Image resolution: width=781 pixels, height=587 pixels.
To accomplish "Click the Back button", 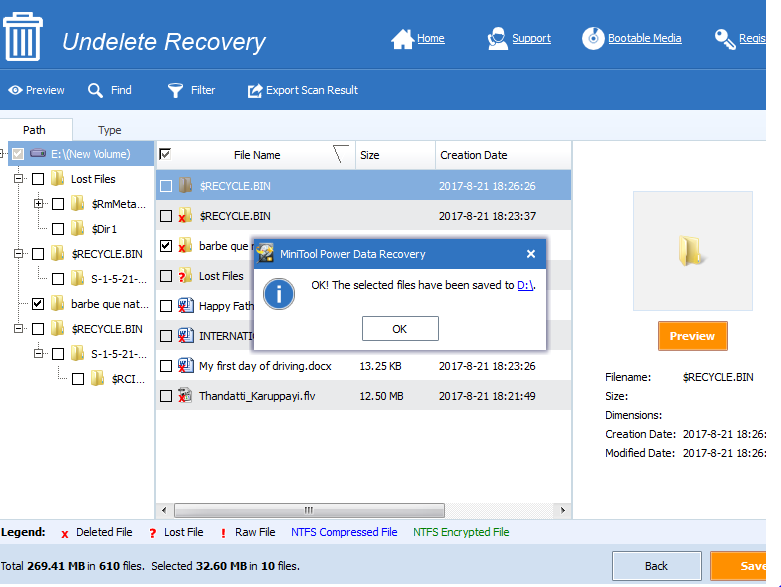I will [656, 566].
